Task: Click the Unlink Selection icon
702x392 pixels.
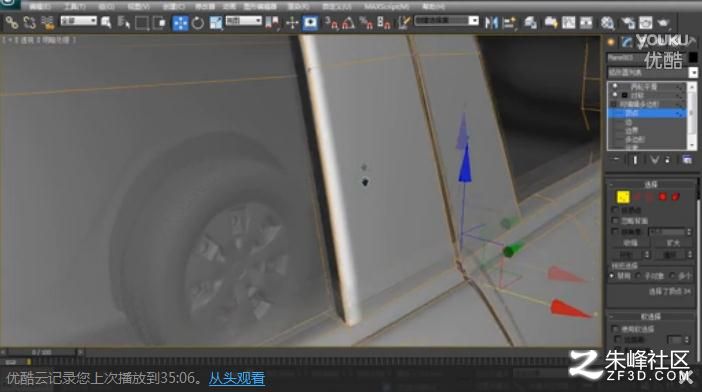Action: coord(30,22)
